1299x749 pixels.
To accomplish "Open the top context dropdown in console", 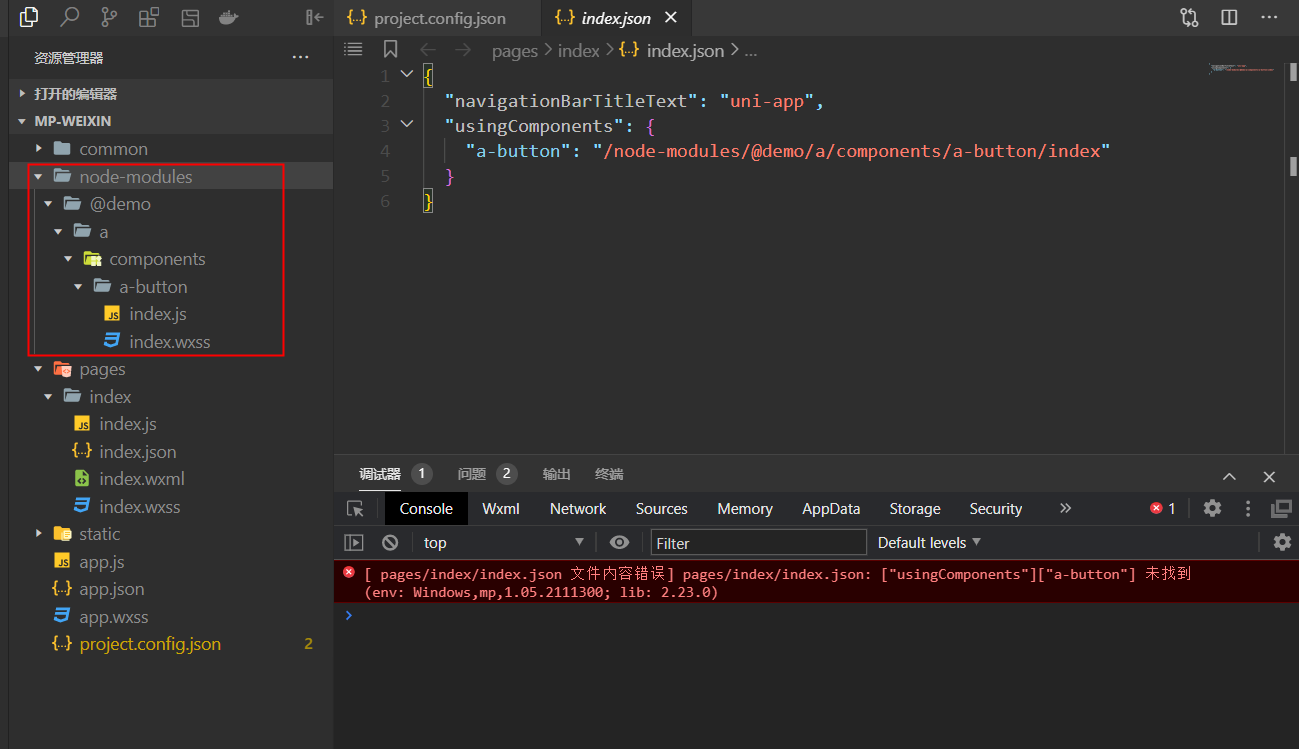I will tap(503, 542).
